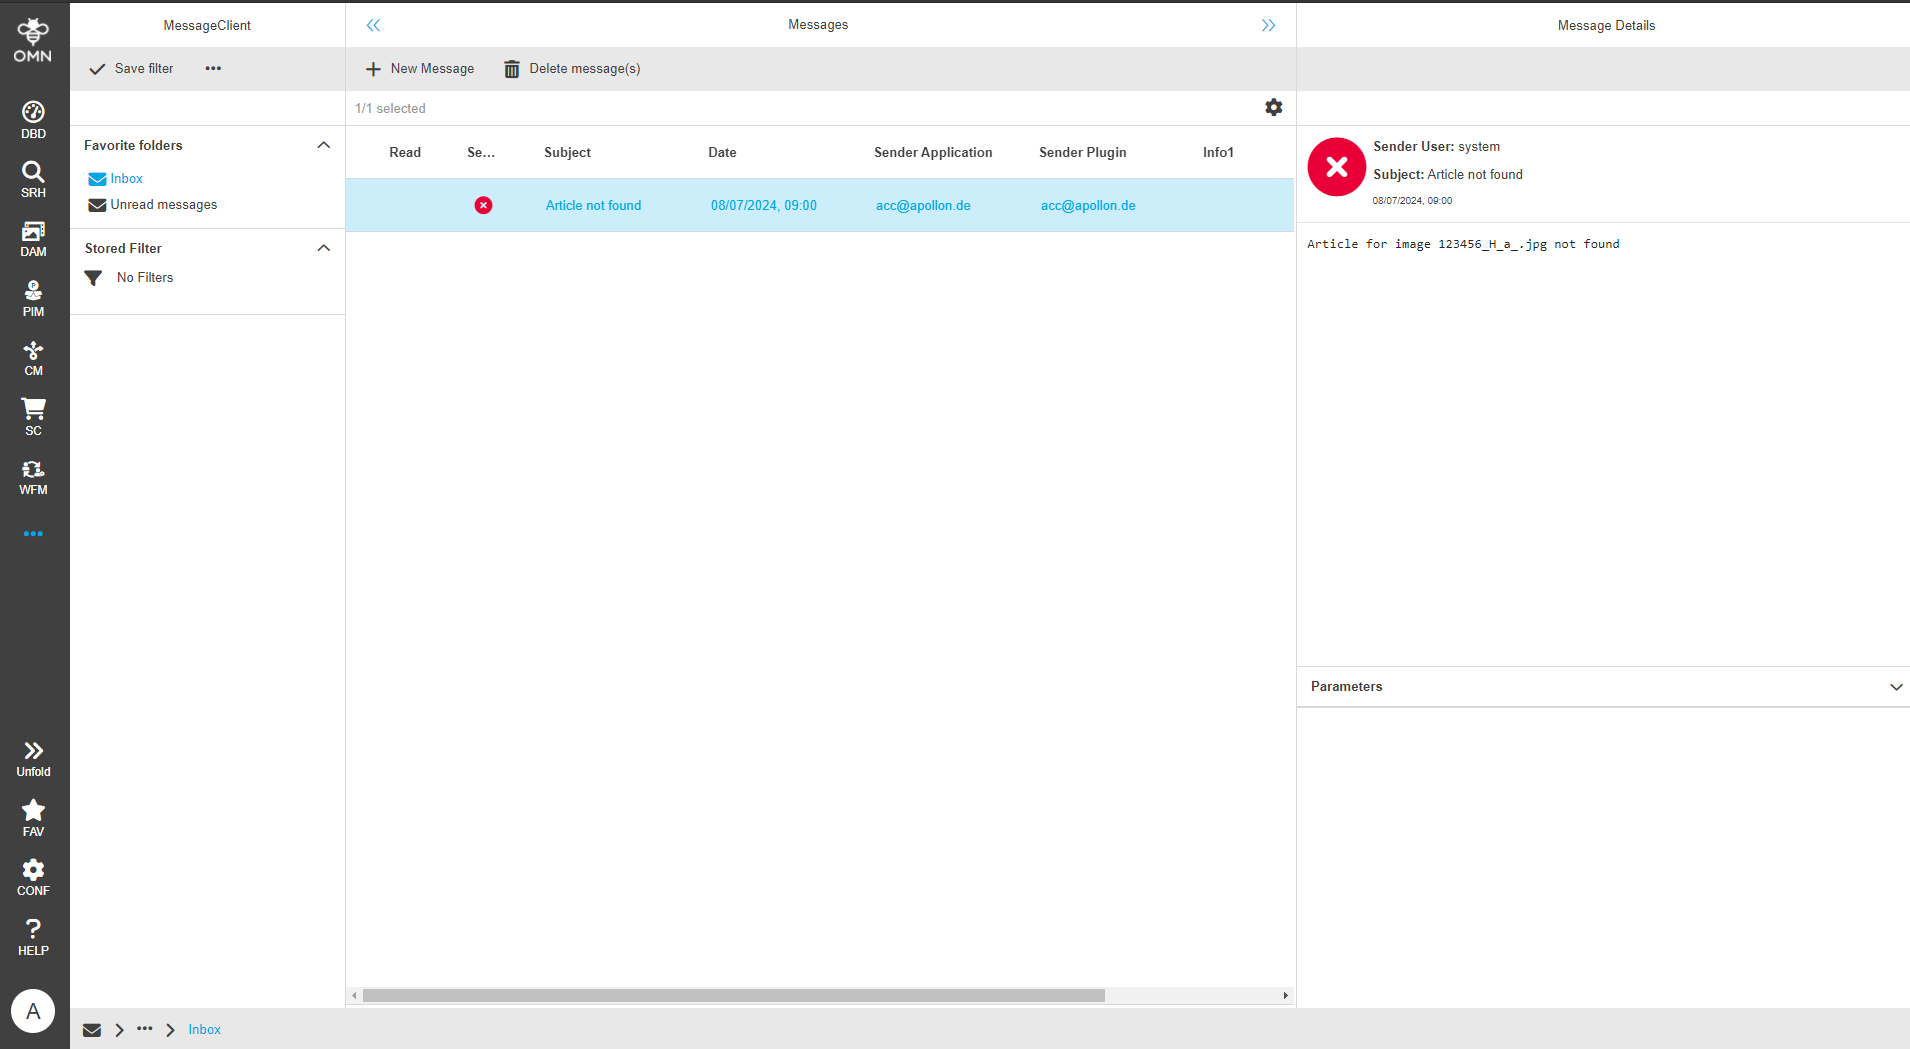Select the Unread messages folder

click(x=163, y=205)
